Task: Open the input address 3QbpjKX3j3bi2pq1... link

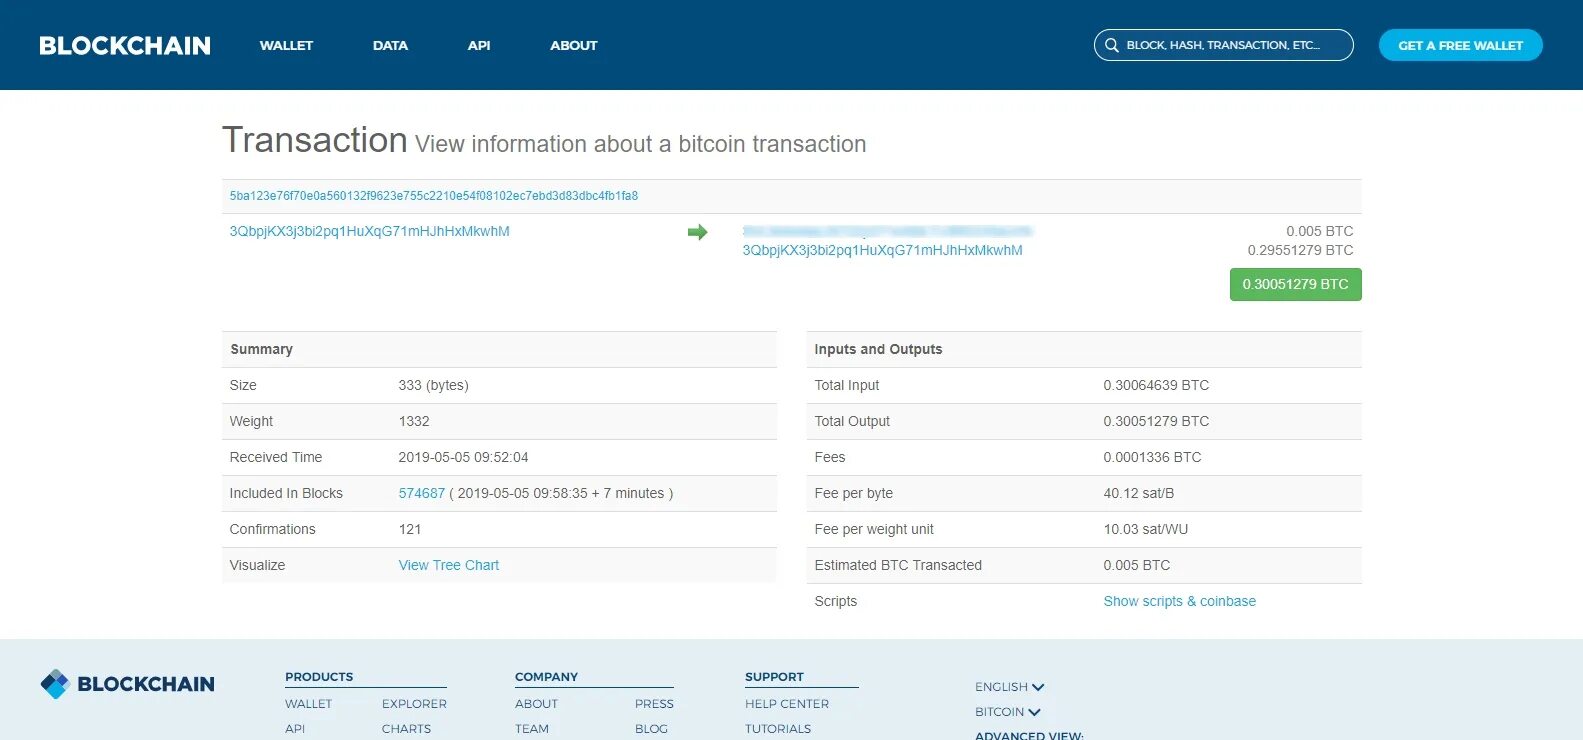Action: [x=370, y=231]
